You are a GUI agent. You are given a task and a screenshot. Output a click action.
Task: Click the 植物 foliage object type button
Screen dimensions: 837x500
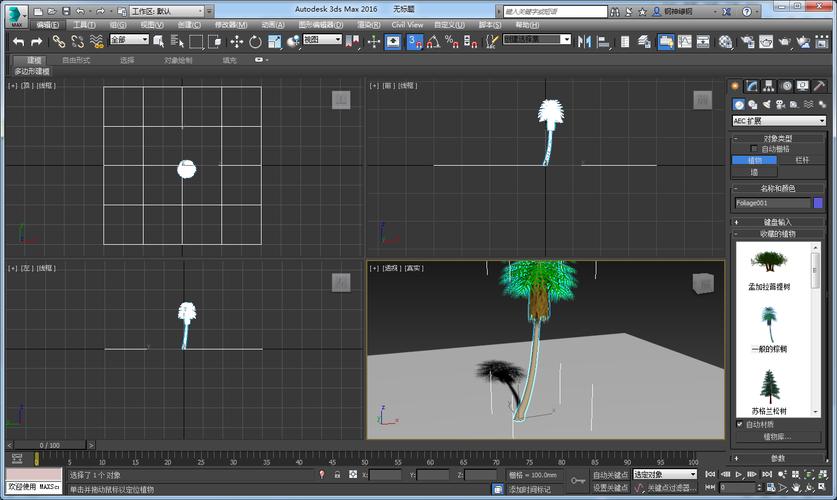coord(754,160)
